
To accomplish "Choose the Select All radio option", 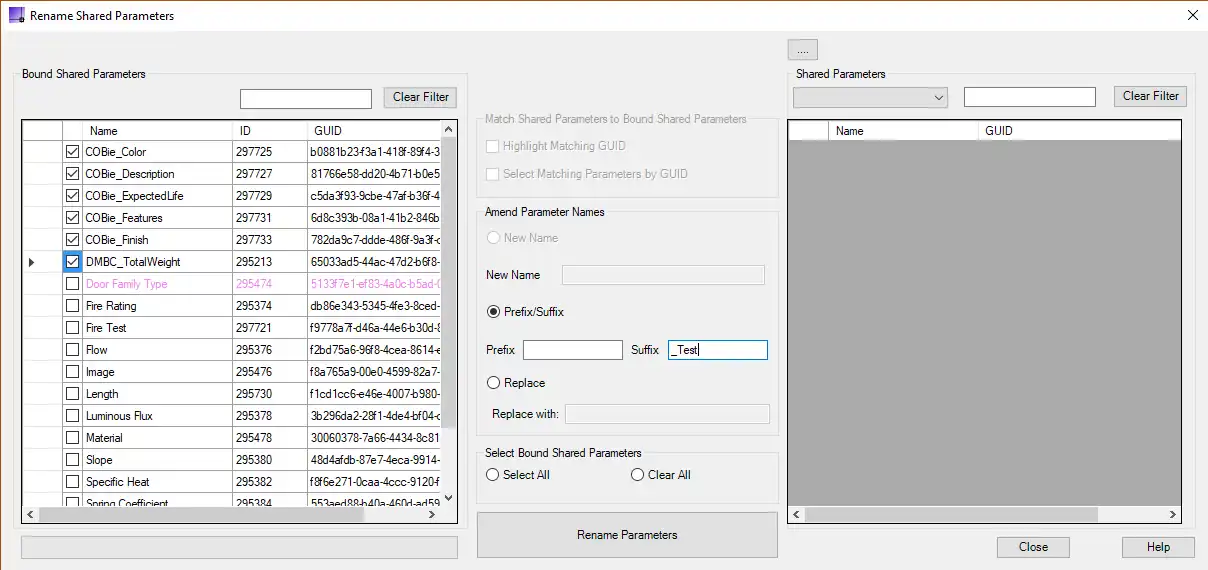I will (x=493, y=475).
